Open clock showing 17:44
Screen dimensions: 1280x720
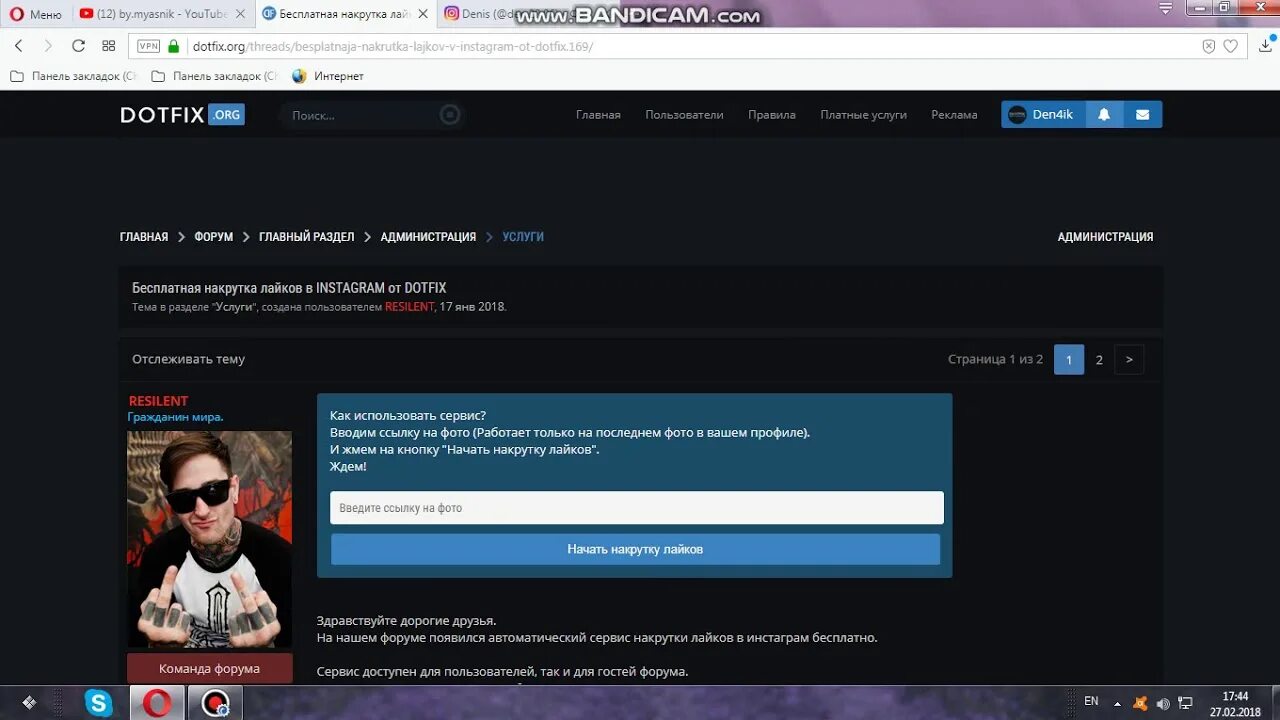coord(1235,703)
